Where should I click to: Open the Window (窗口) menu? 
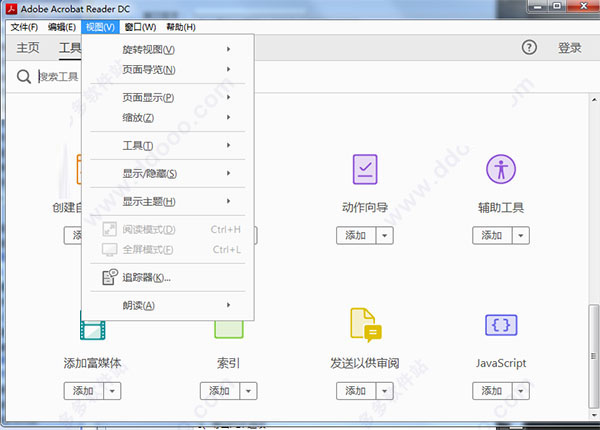pyautogui.click(x=140, y=27)
